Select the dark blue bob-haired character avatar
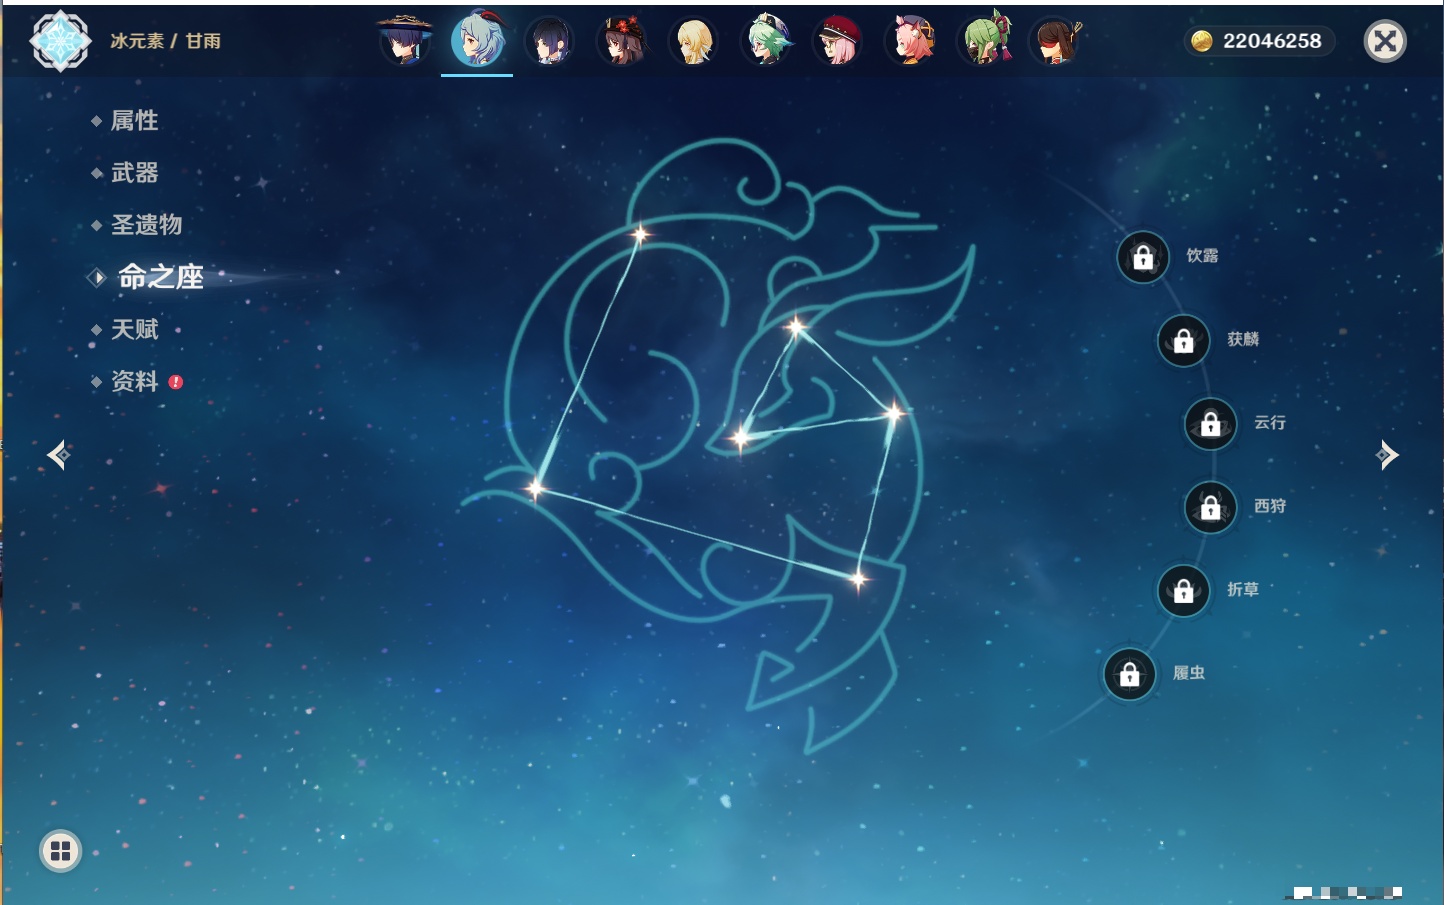 click(549, 41)
